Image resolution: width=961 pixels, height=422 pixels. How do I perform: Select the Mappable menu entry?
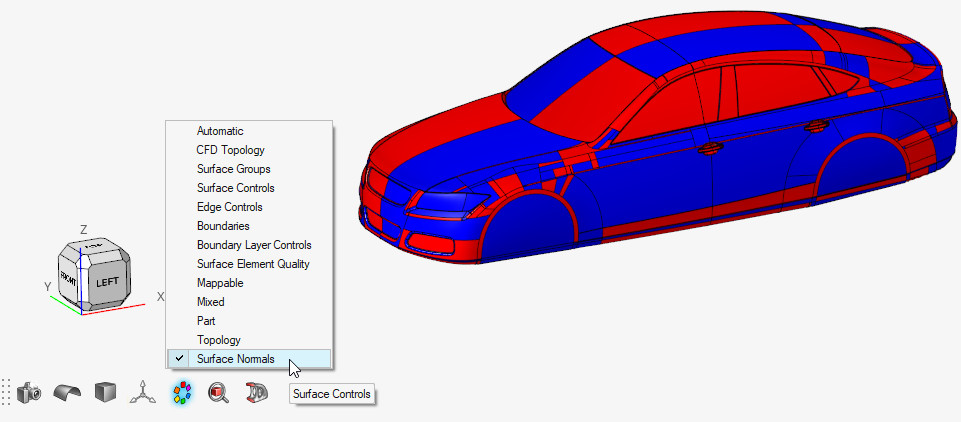click(x=220, y=283)
